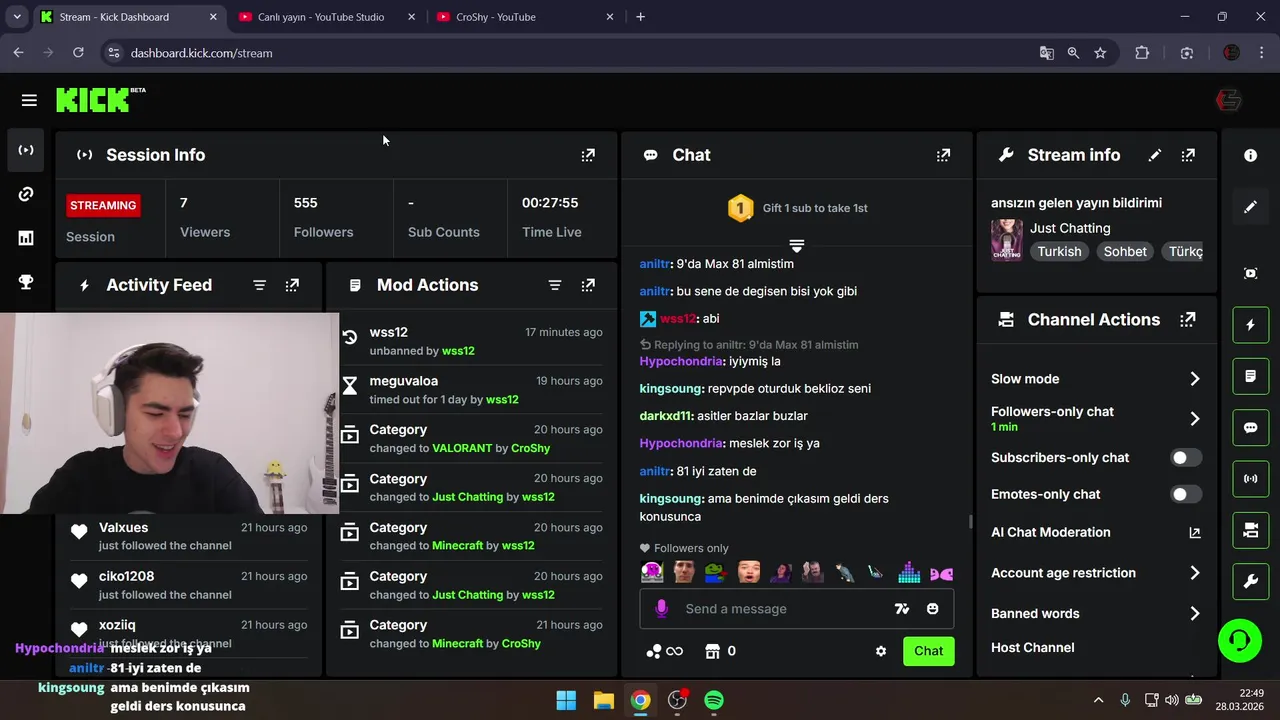
Task: Open AI Chat Moderation external link
Action: point(1194,533)
